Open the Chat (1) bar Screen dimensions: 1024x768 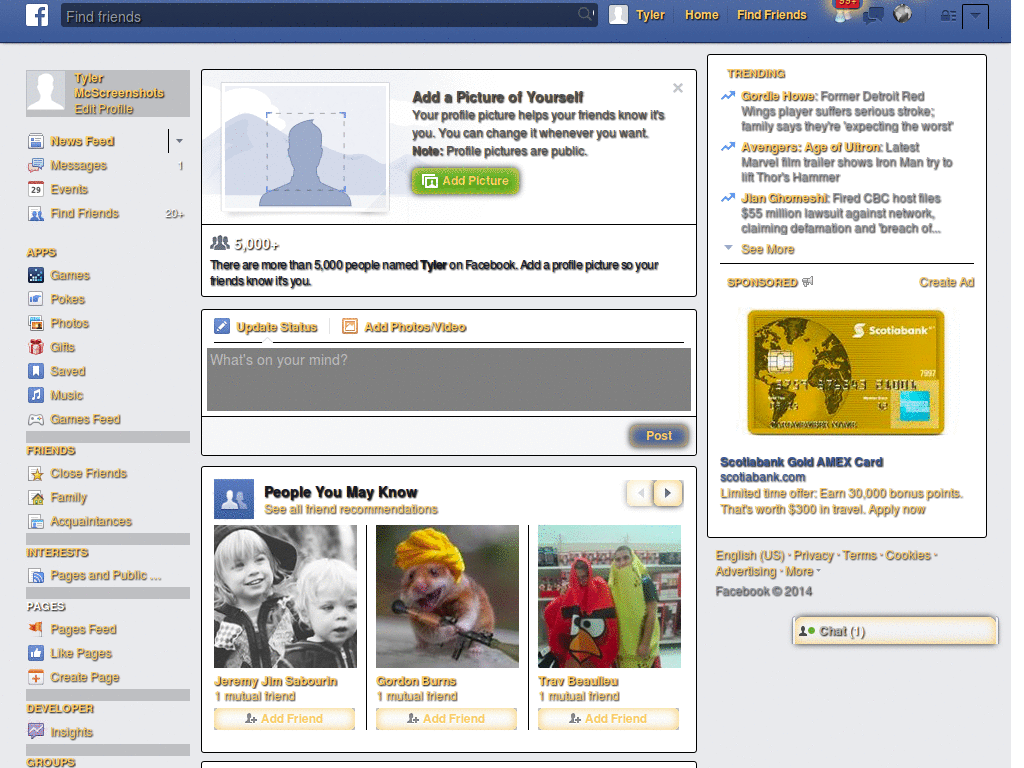pos(895,631)
